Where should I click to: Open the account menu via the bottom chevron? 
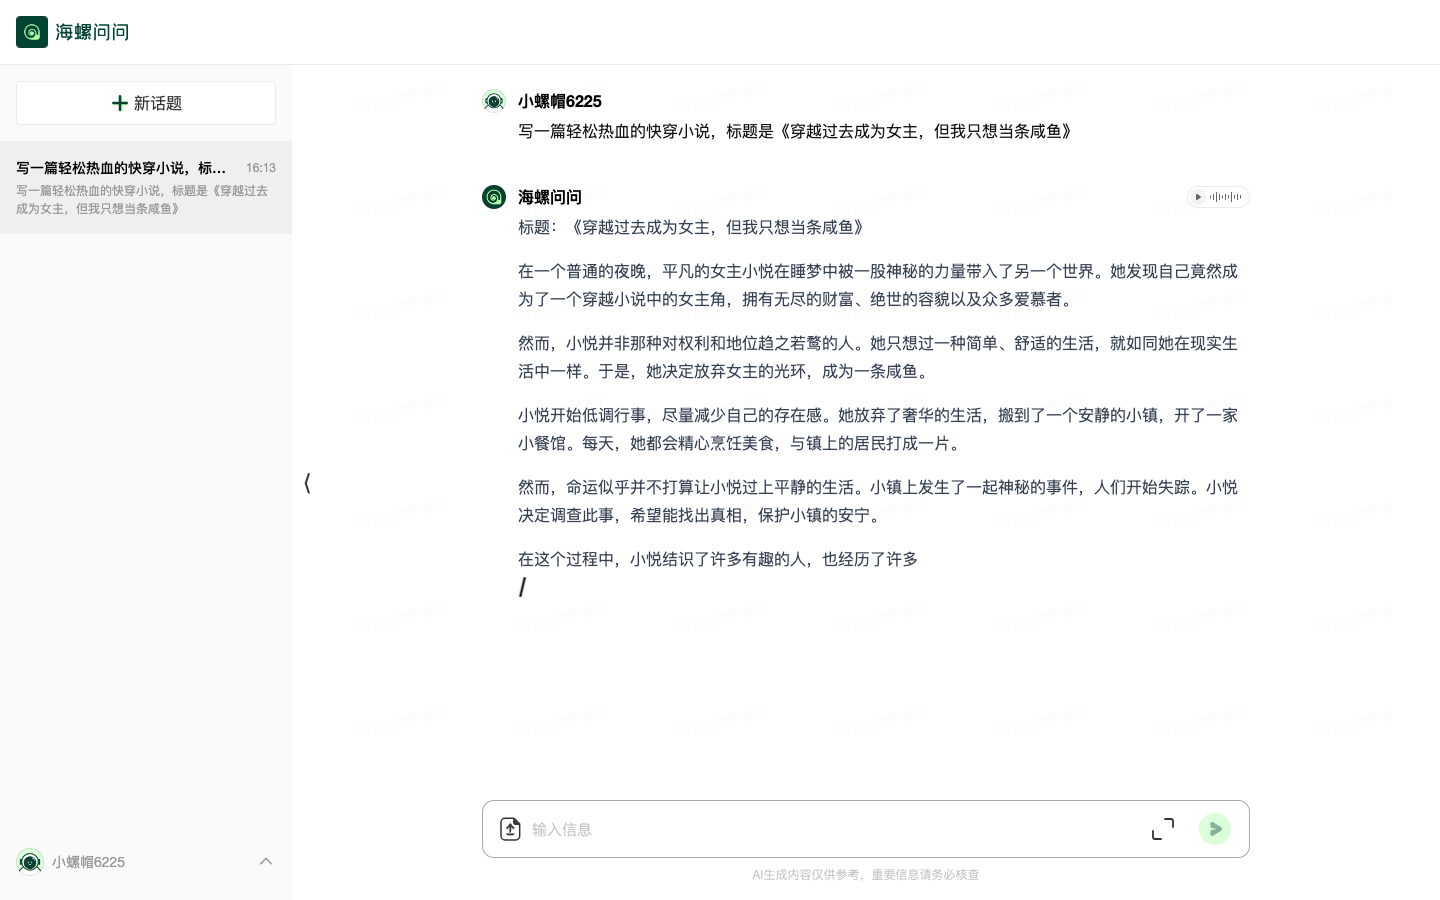266,861
